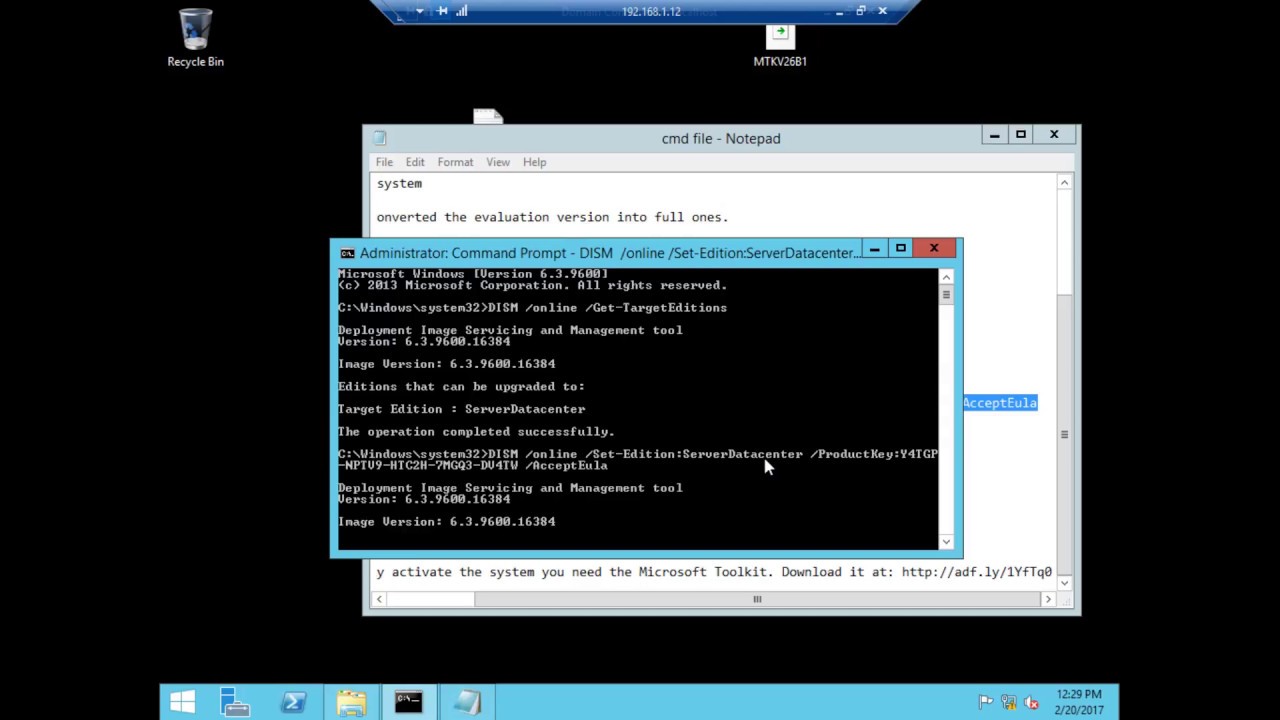Open the Notepad View menu
1280x720 pixels.
tap(498, 162)
